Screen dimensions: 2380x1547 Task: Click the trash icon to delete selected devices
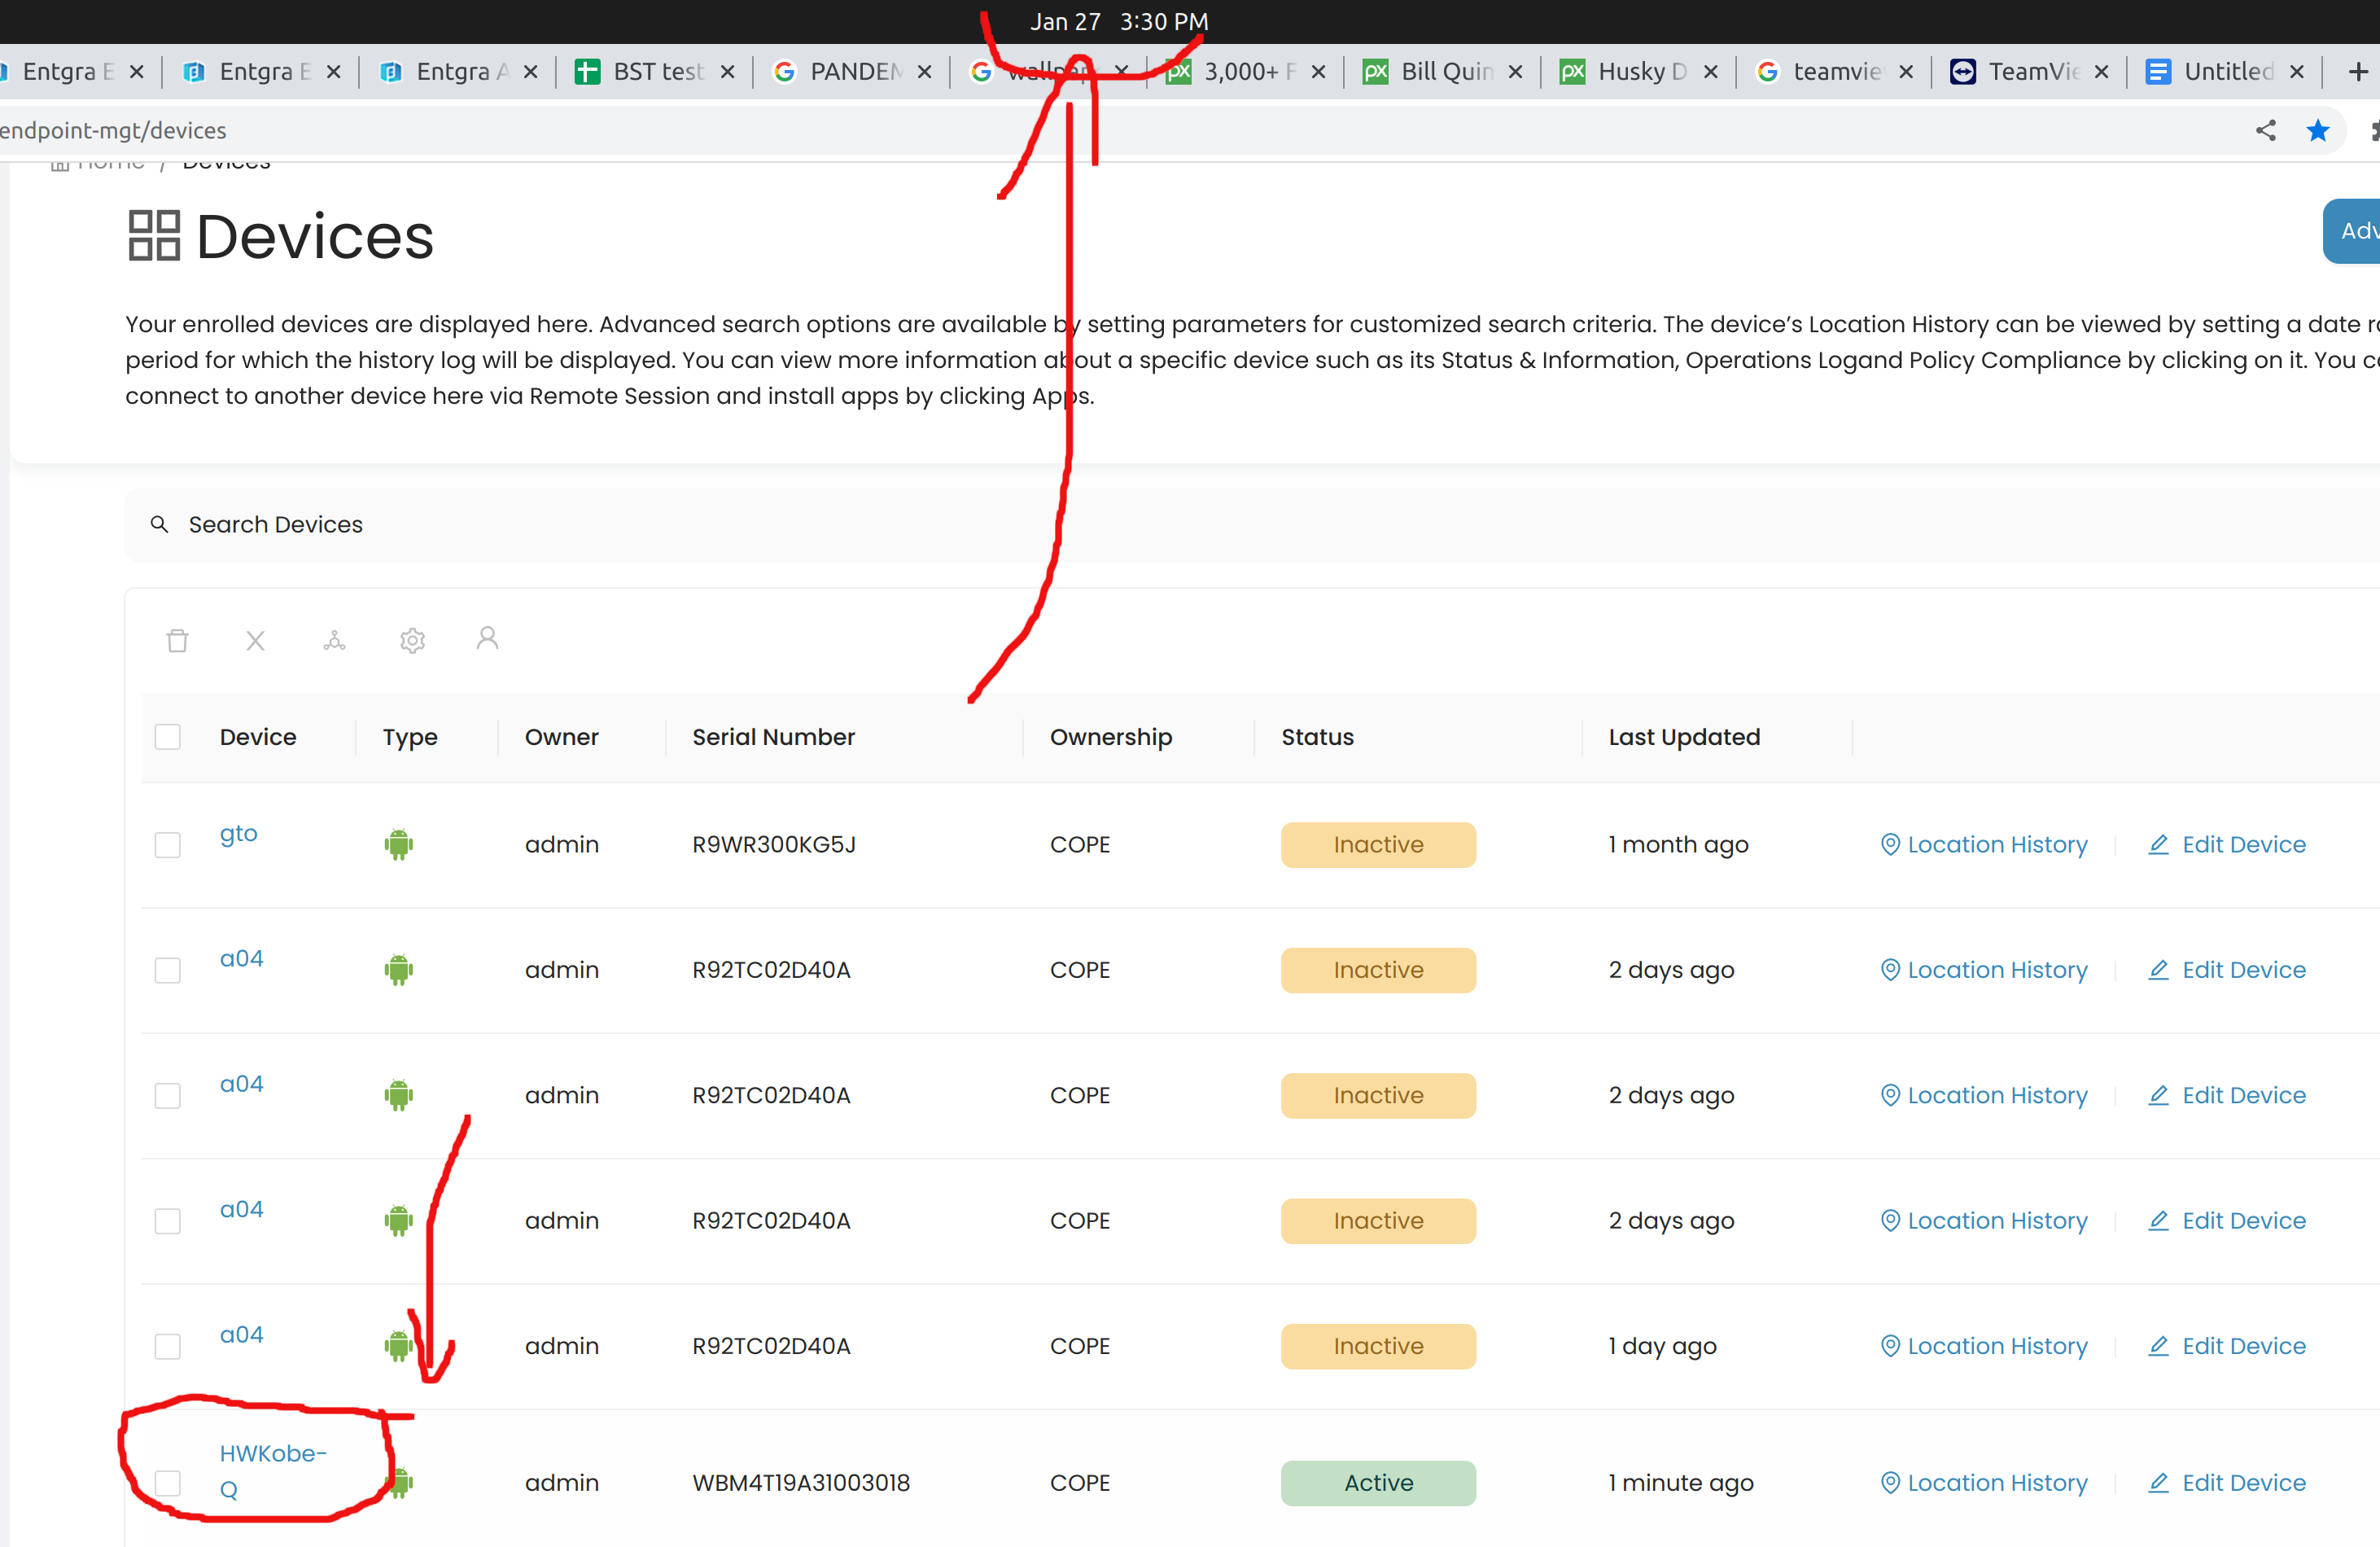click(178, 641)
